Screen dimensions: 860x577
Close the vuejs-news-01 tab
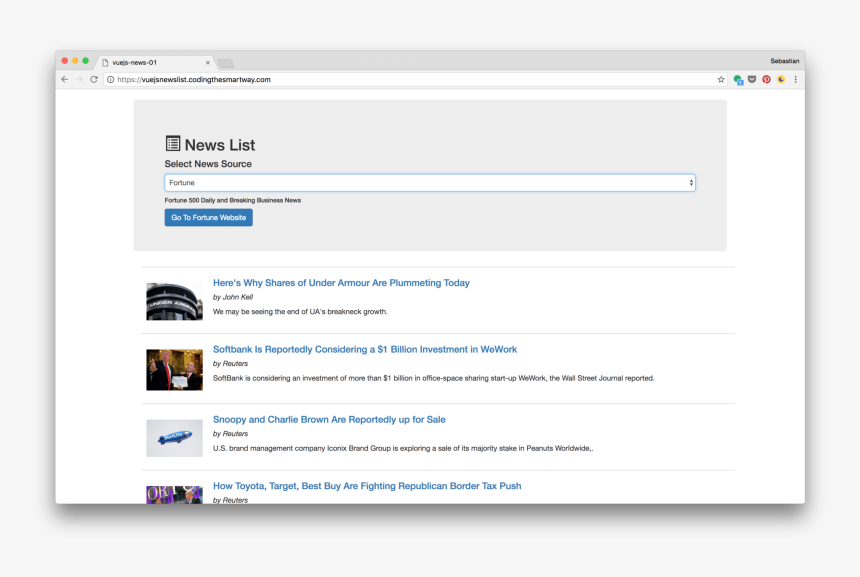(x=208, y=63)
